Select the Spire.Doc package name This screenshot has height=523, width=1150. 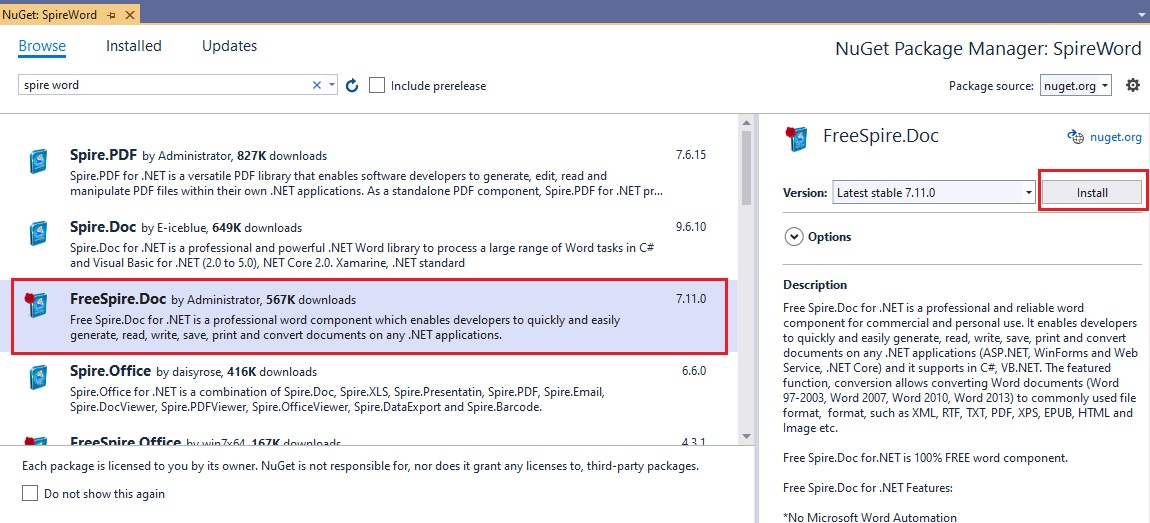click(103, 227)
